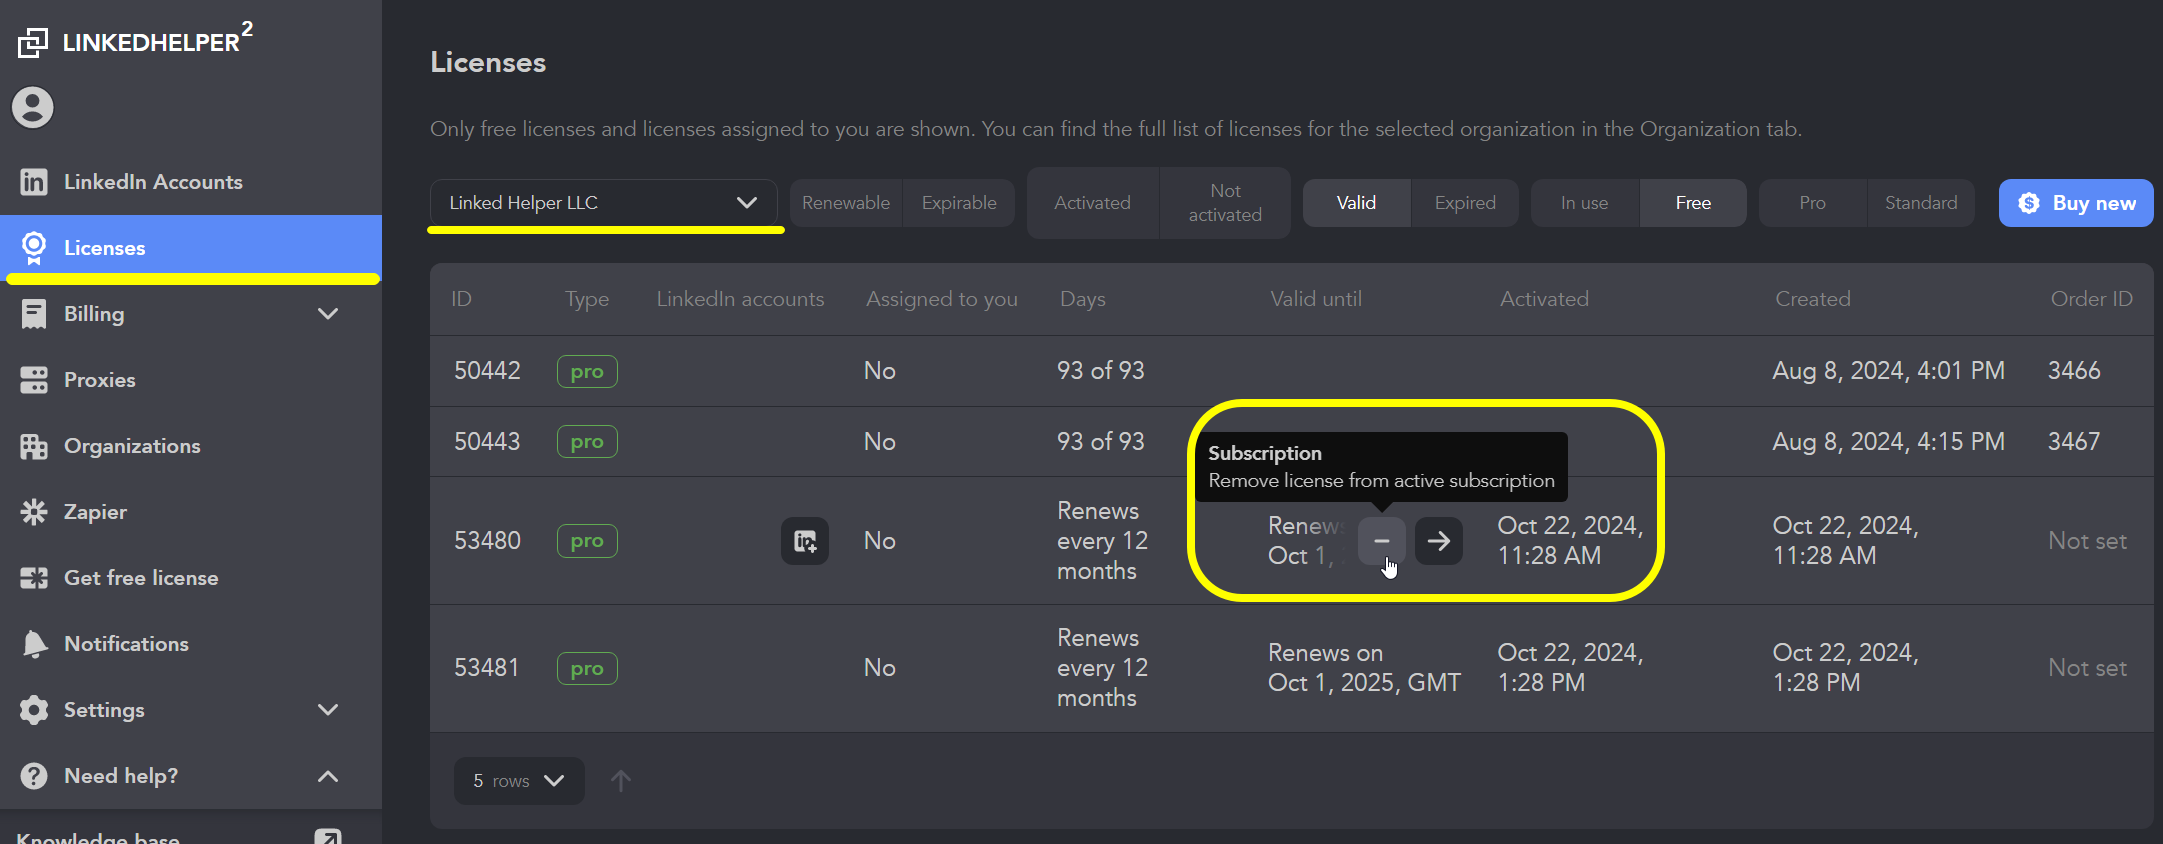The width and height of the screenshot is (2163, 844).
Task: Open Organizations page from sidebar
Action: 132,446
